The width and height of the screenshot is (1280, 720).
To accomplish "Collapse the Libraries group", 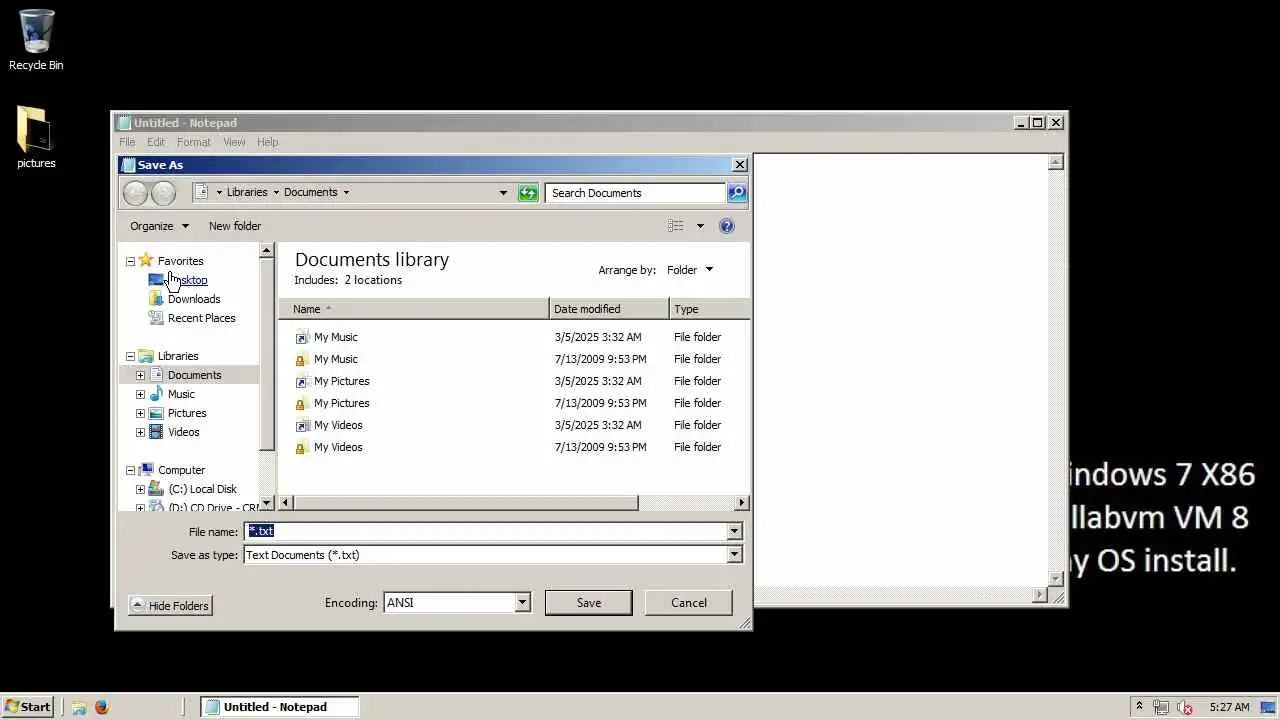I will point(130,356).
